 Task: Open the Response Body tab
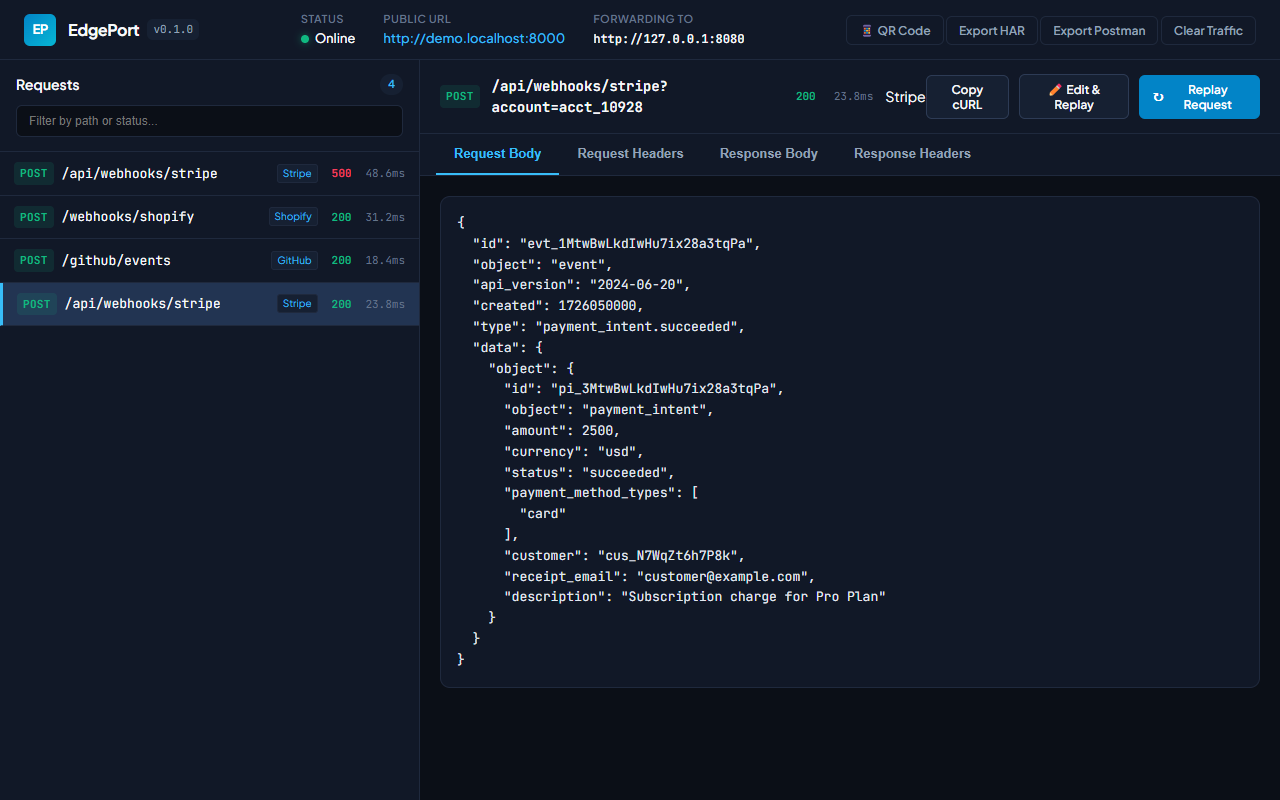click(x=769, y=154)
